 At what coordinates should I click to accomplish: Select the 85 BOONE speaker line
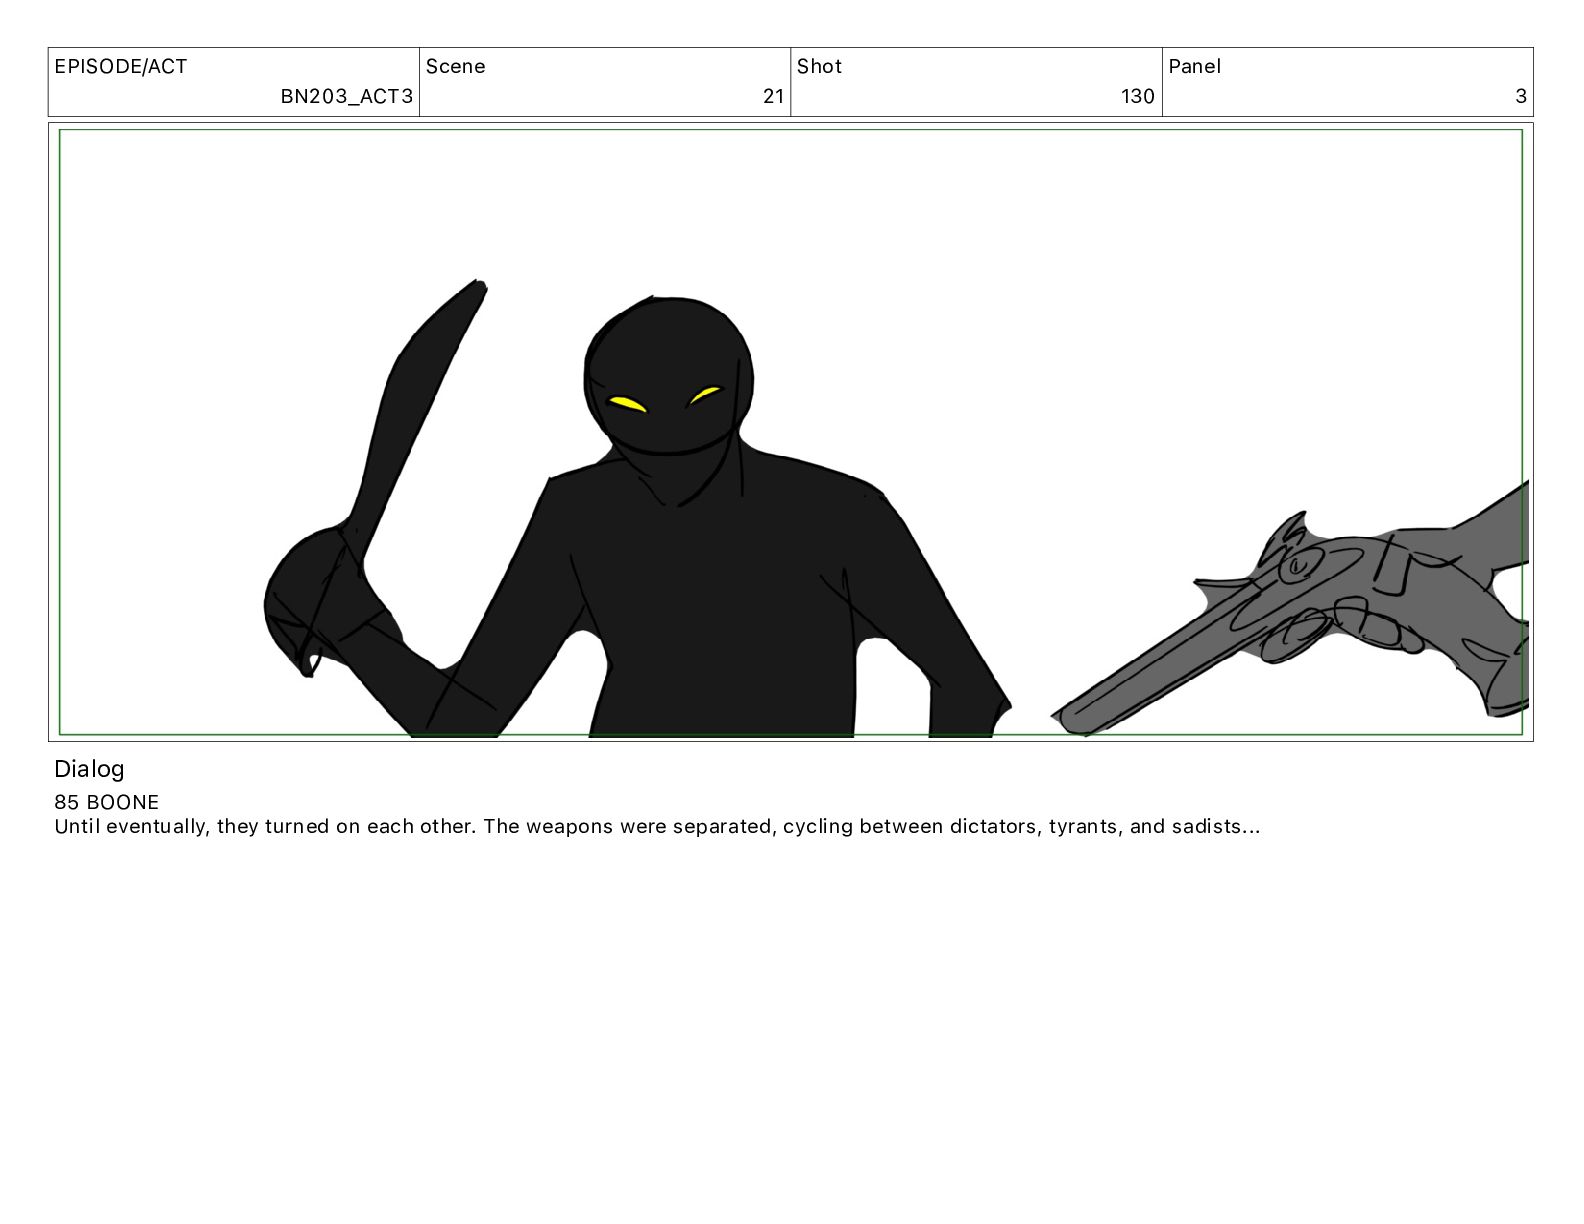(x=107, y=802)
